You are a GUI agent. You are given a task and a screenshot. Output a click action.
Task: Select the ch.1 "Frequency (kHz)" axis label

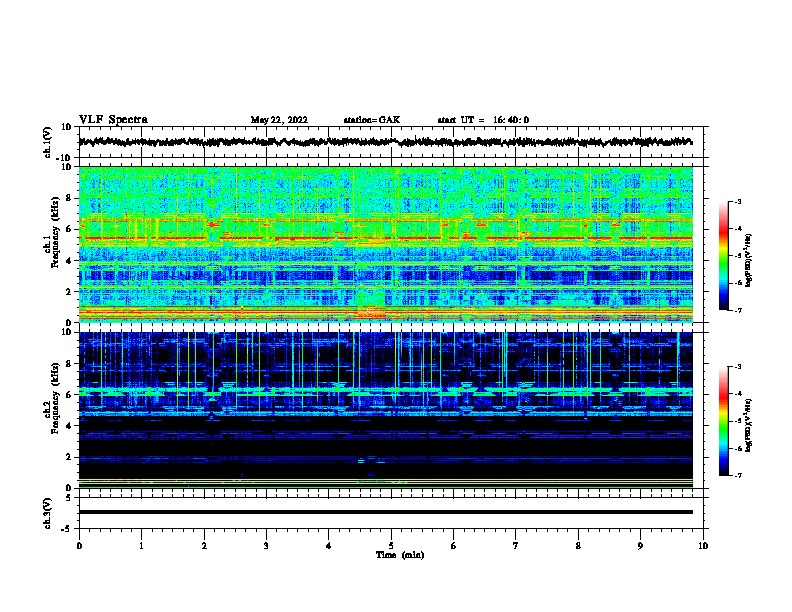55,232
